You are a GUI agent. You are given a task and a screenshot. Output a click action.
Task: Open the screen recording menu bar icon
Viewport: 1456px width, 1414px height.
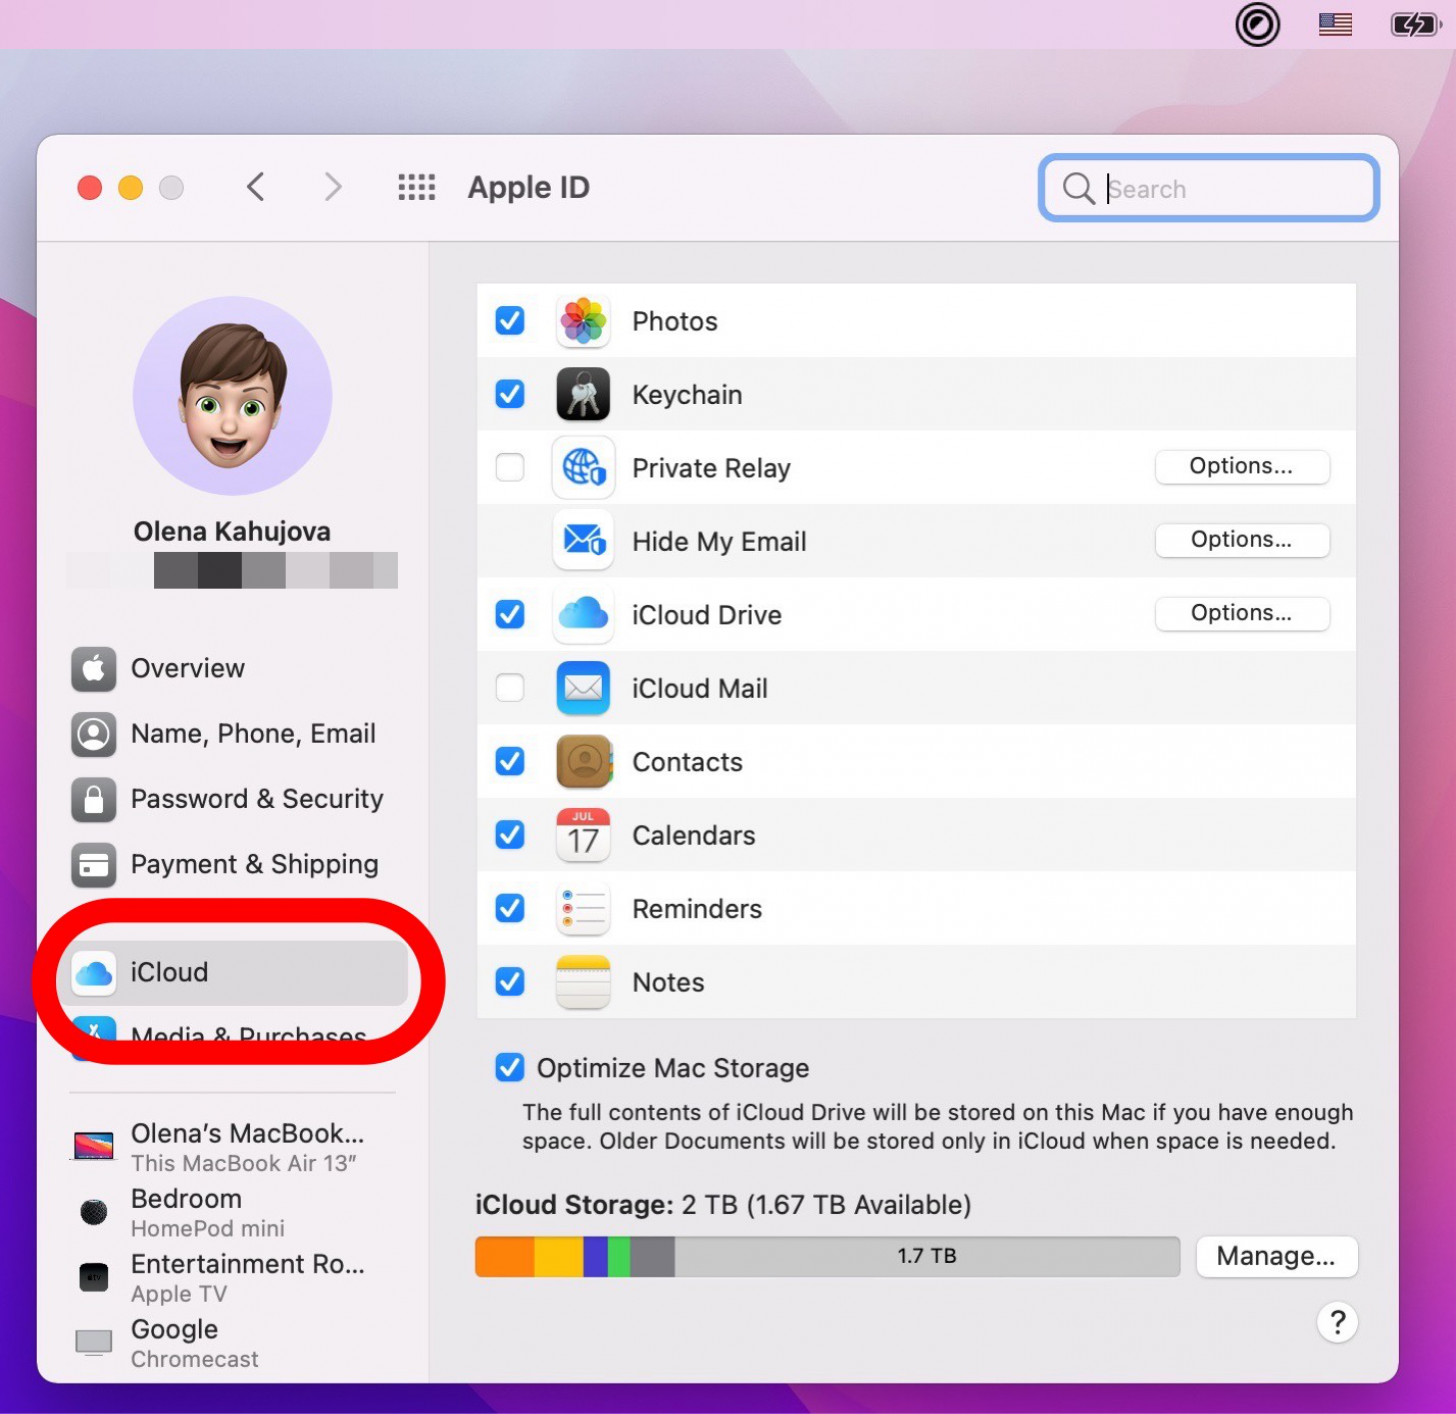1257,24
